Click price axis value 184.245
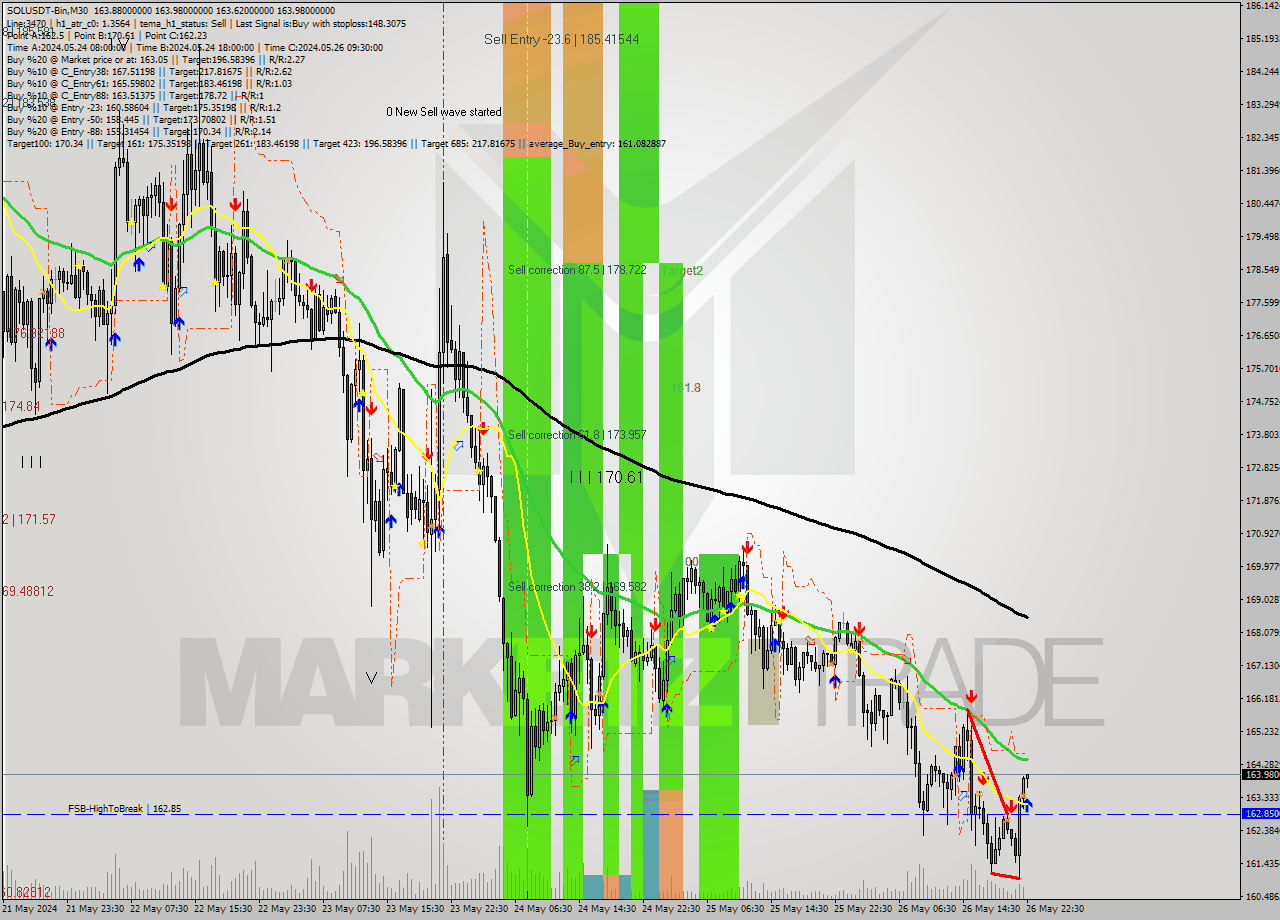The image size is (1280, 920). click(x=1262, y=71)
